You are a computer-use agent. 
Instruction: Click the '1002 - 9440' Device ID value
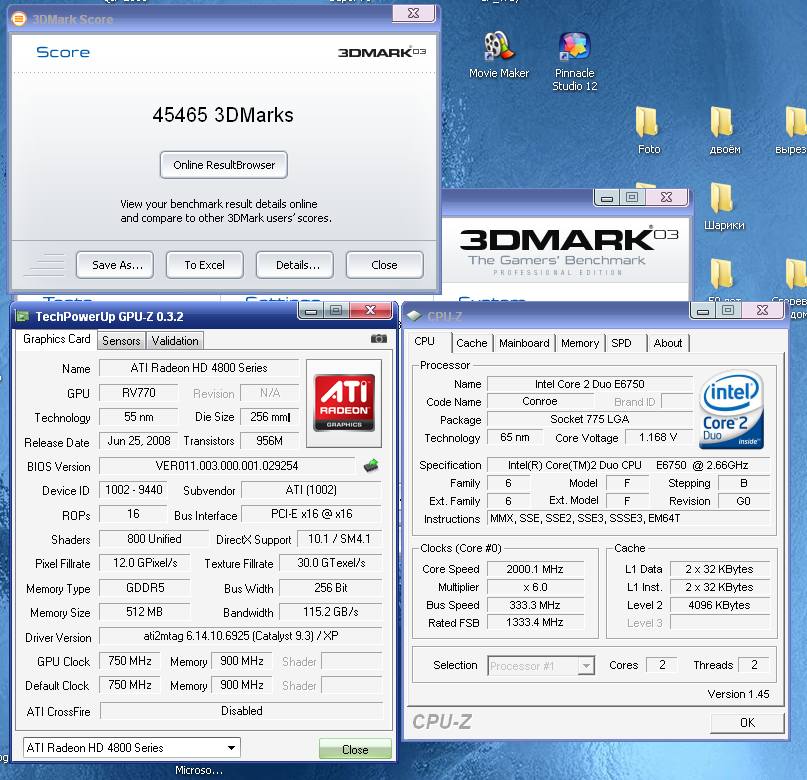tap(133, 490)
